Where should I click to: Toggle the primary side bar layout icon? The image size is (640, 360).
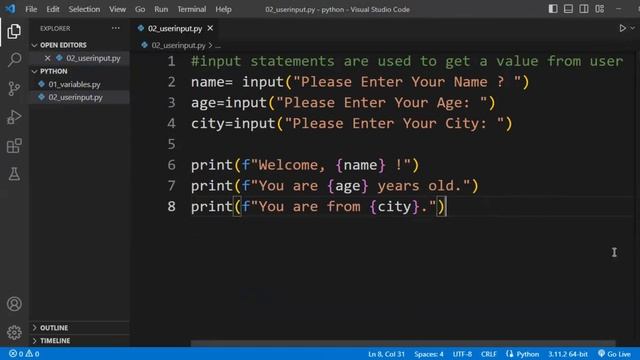(x=553, y=9)
